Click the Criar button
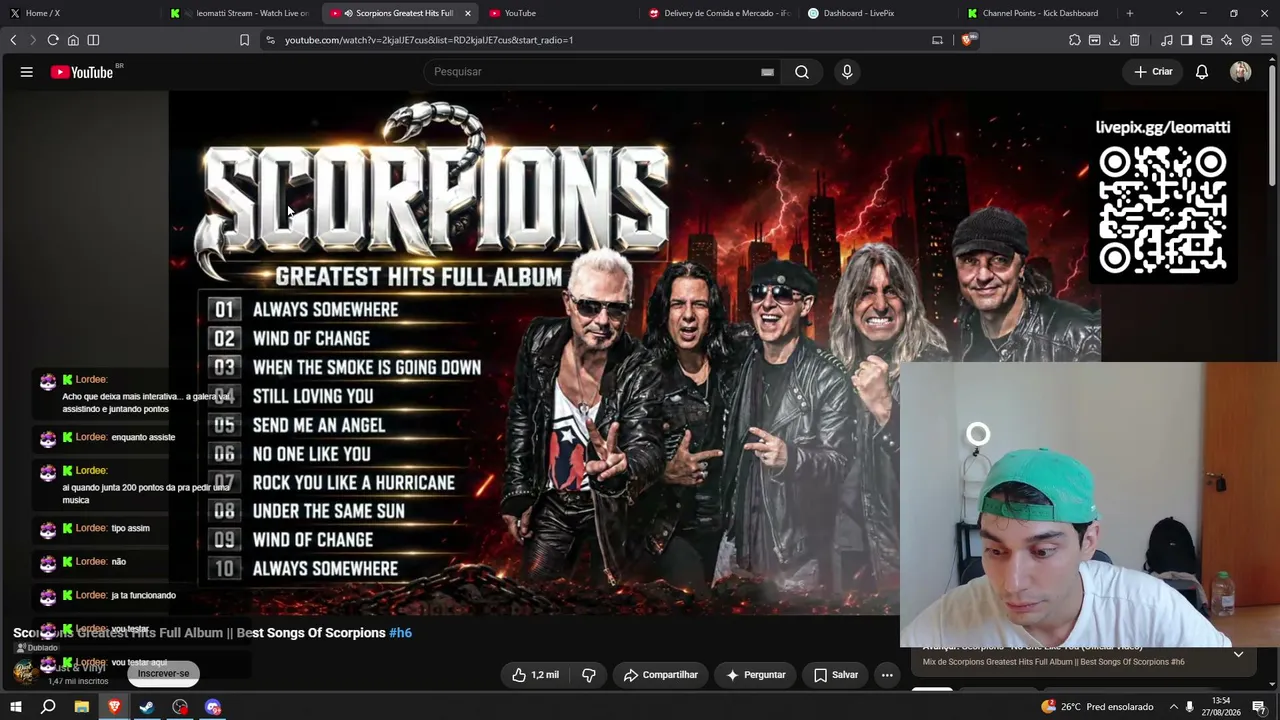Screen dimensions: 1280x720 (x=1153, y=72)
